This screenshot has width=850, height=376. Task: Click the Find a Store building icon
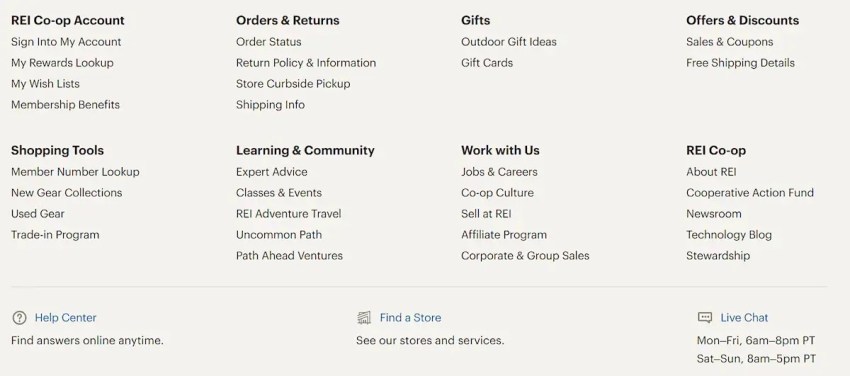click(x=364, y=318)
